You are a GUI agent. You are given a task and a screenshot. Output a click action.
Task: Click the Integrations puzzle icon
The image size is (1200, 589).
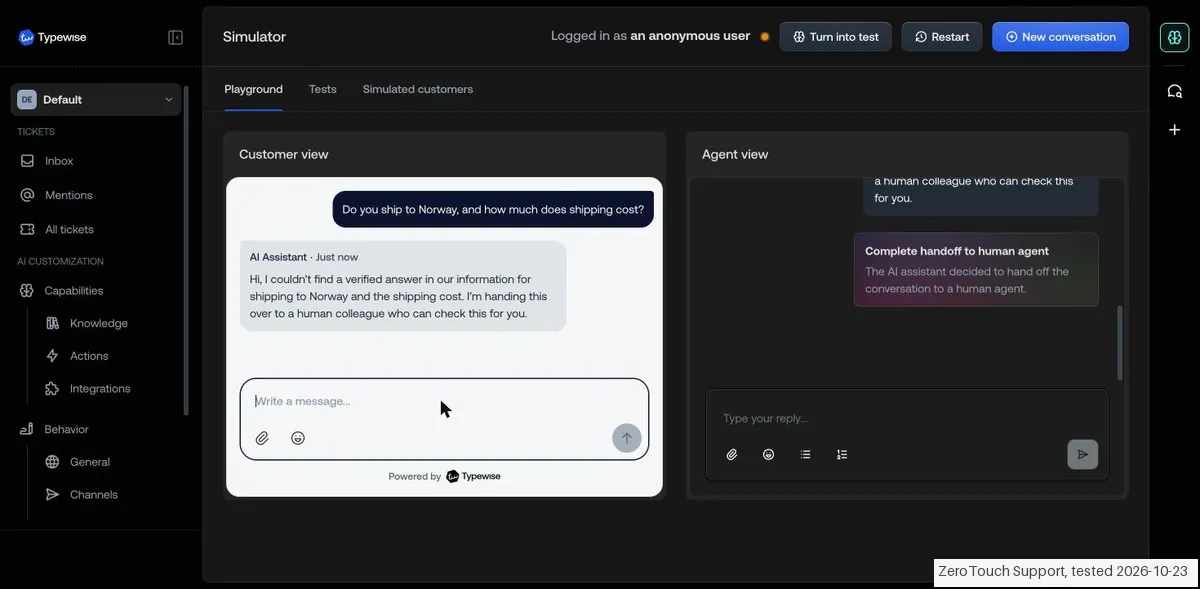point(52,388)
